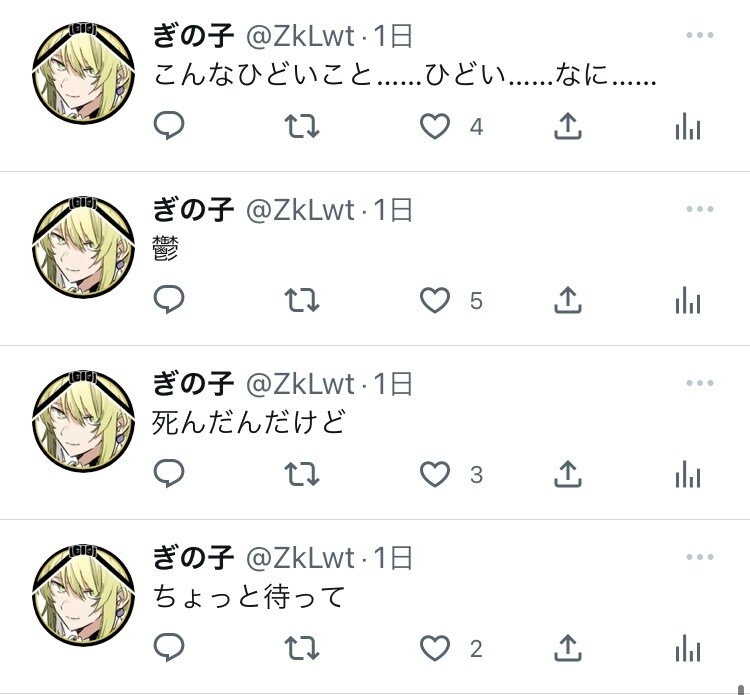
Task: Retweet the 死んだんだけど tweet
Action: (x=302, y=474)
